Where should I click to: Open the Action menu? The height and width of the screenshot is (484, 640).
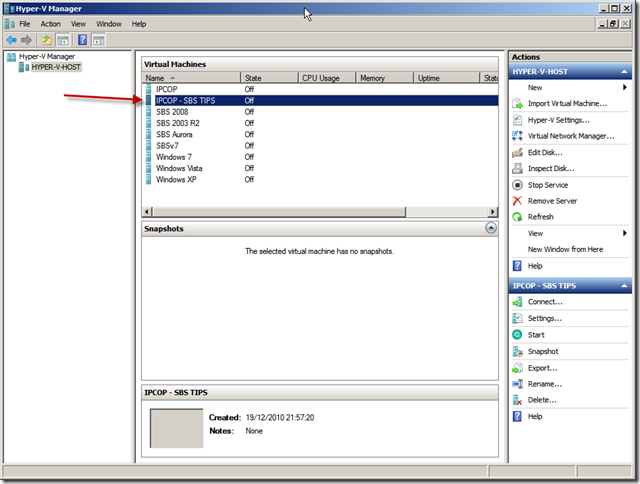coord(50,23)
